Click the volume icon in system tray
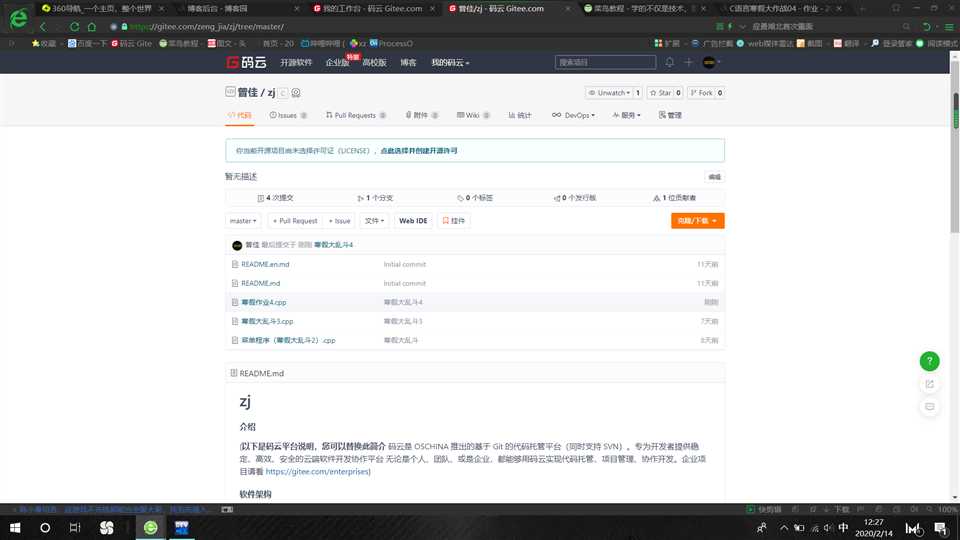 point(828,528)
